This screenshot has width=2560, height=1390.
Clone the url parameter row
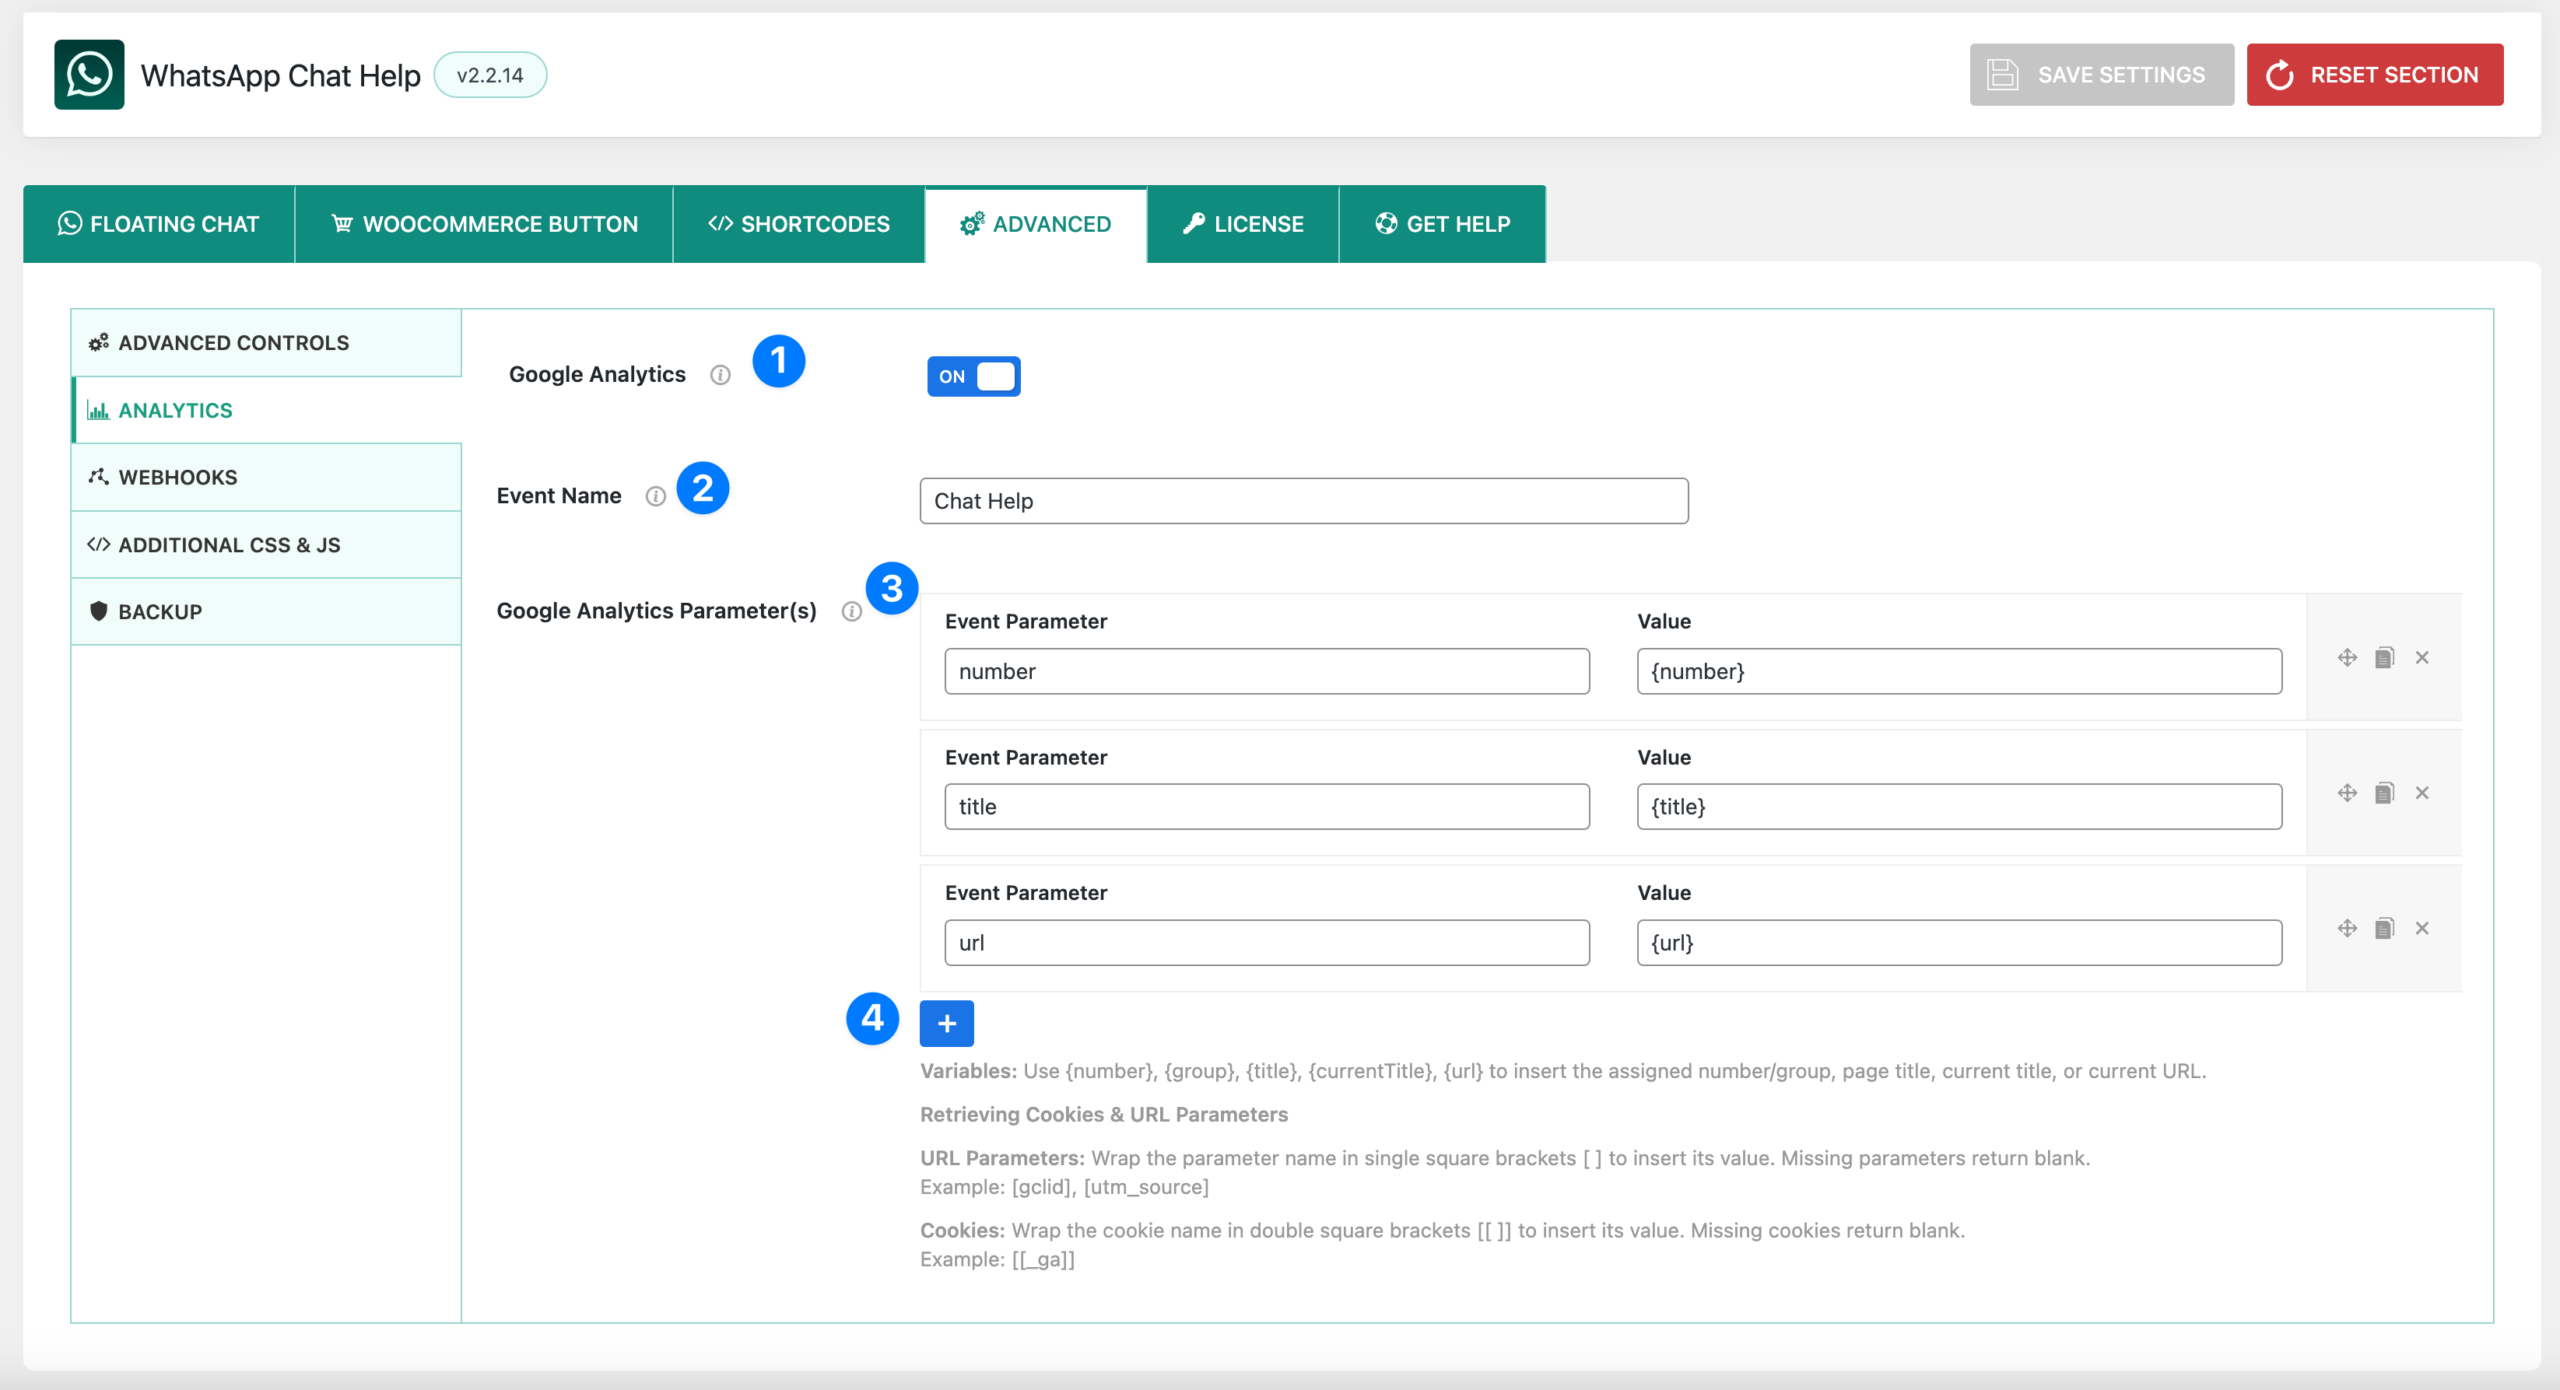pos(2384,928)
